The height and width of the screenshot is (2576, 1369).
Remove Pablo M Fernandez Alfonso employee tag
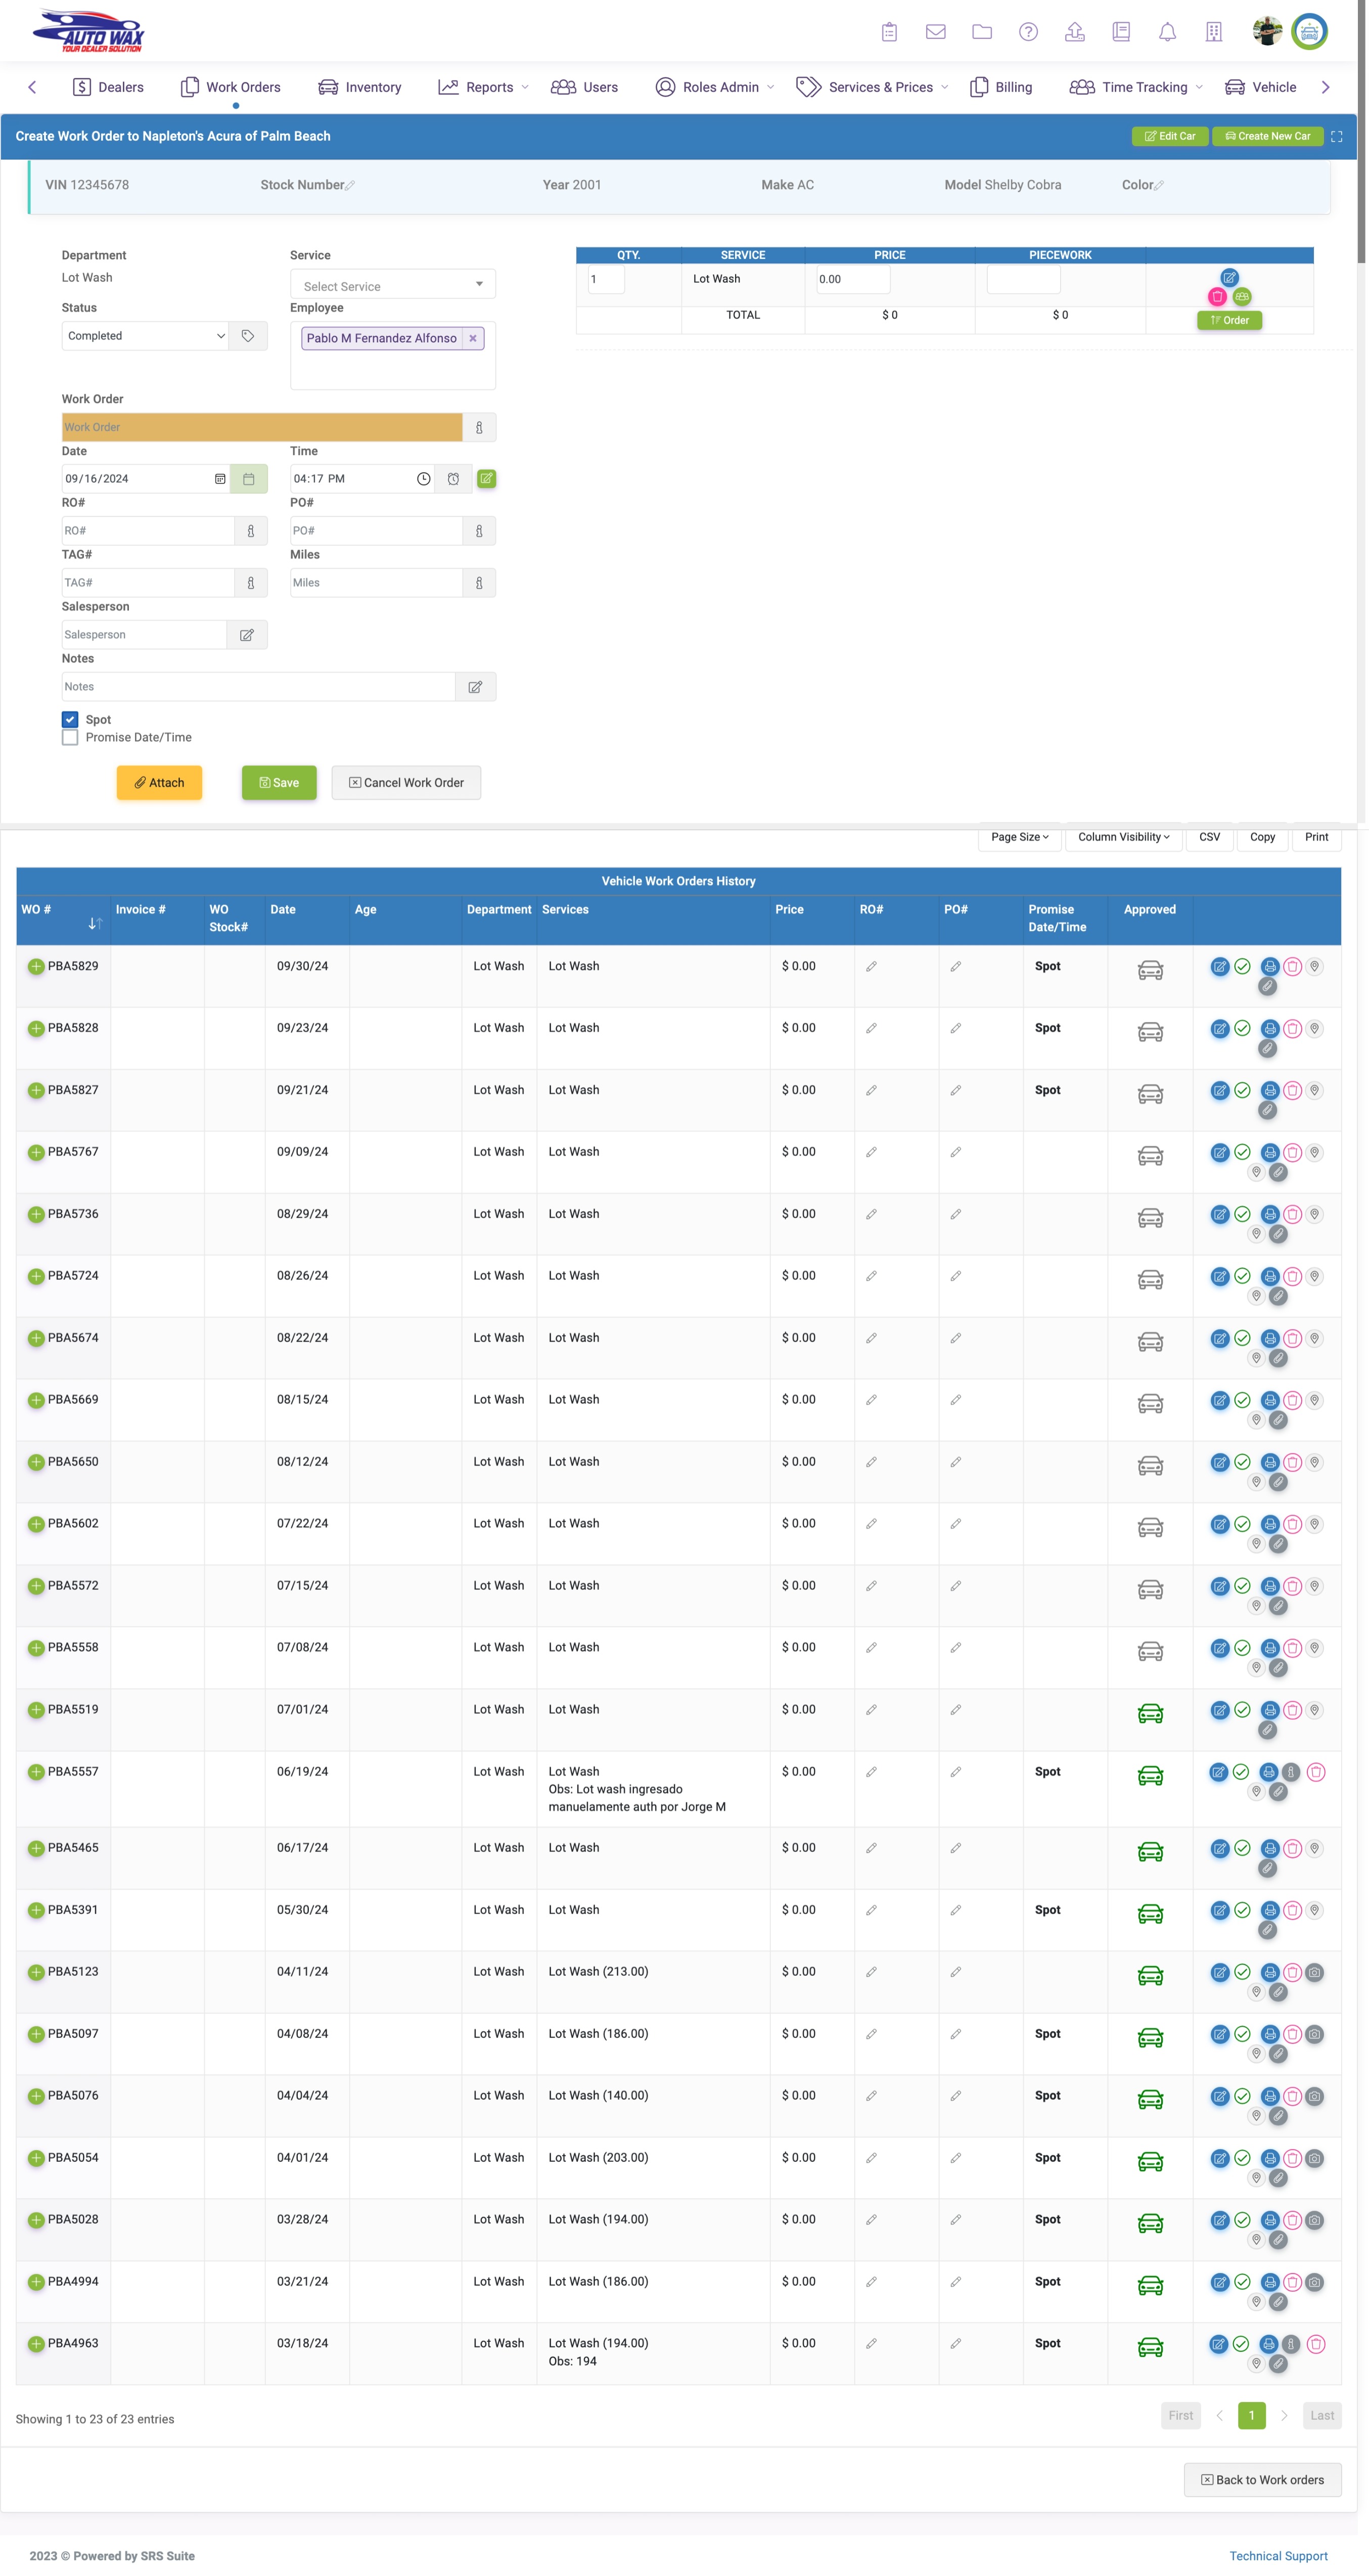(473, 339)
